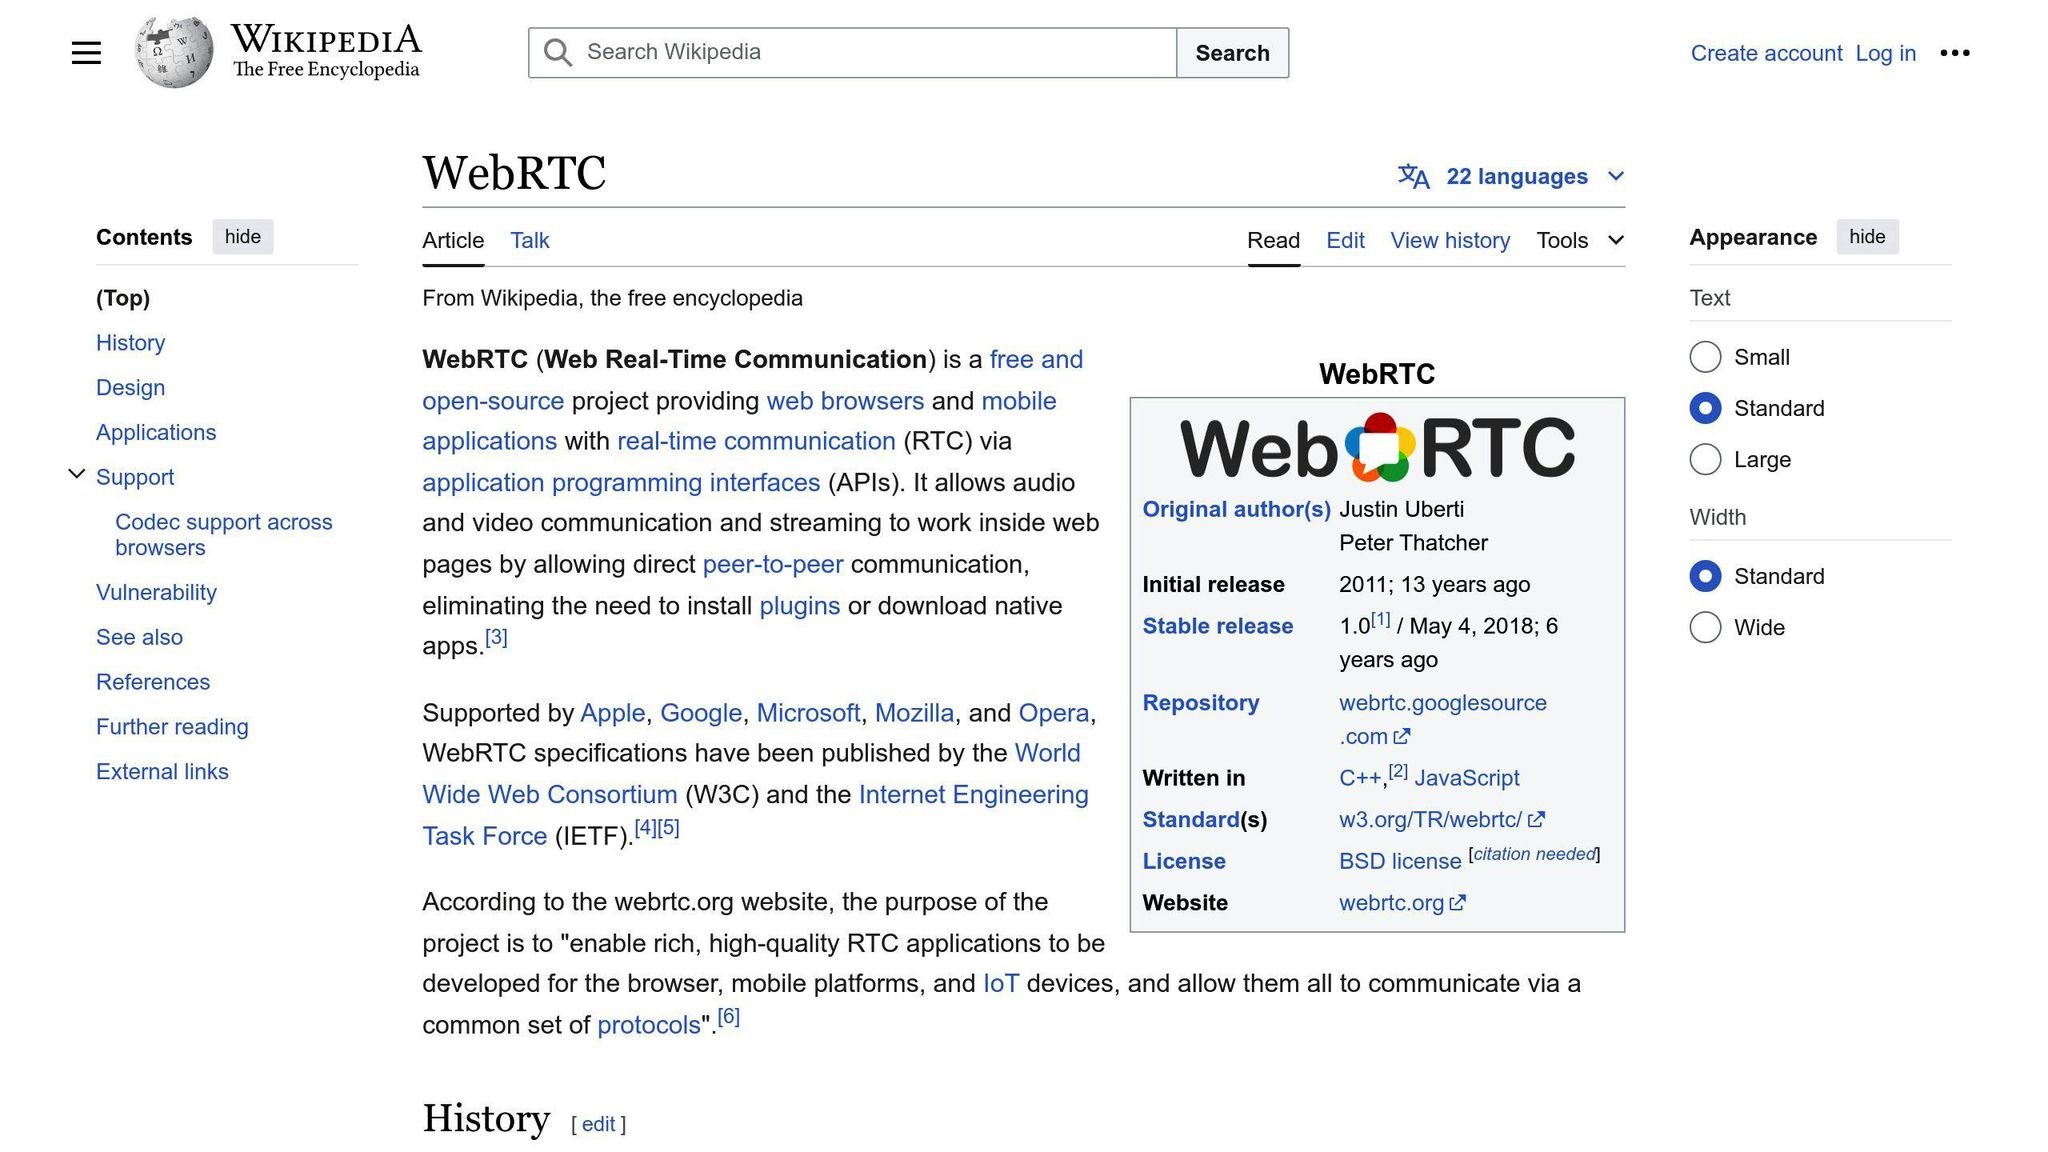Open C++ link in infobox
This screenshot has height=1152, width=2048.
click(1360, 778)
